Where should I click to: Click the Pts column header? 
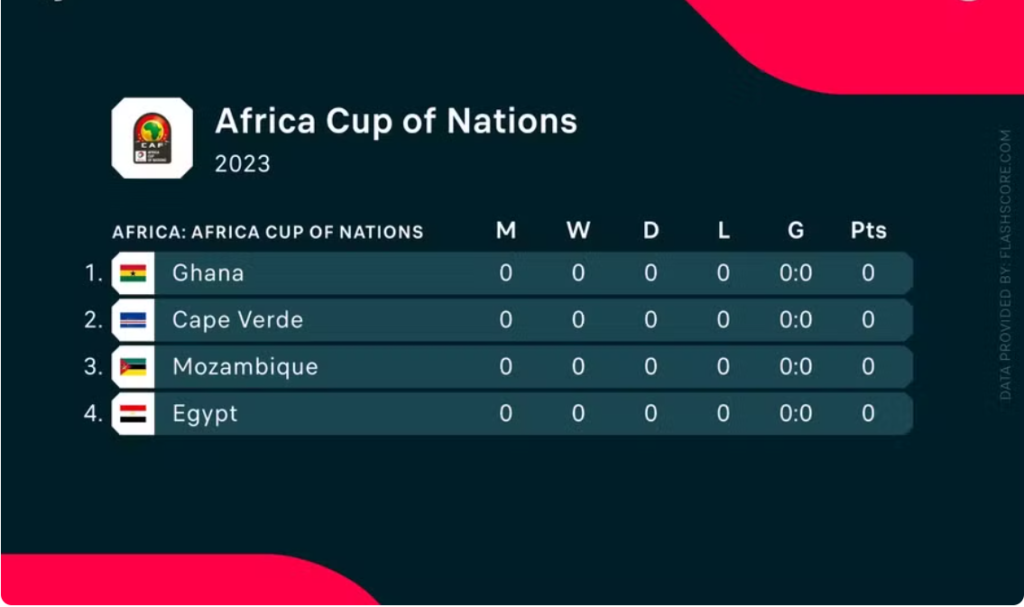tap(868, 231)
